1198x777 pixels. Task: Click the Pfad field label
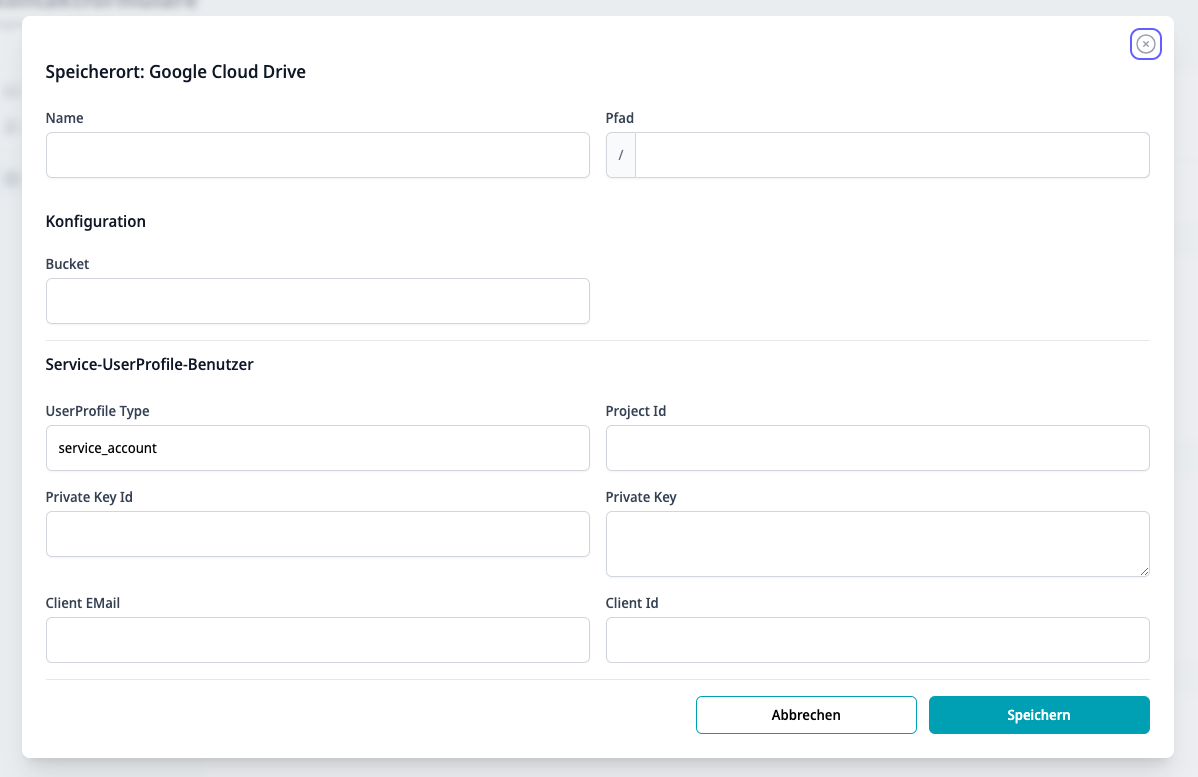[620, 118]
